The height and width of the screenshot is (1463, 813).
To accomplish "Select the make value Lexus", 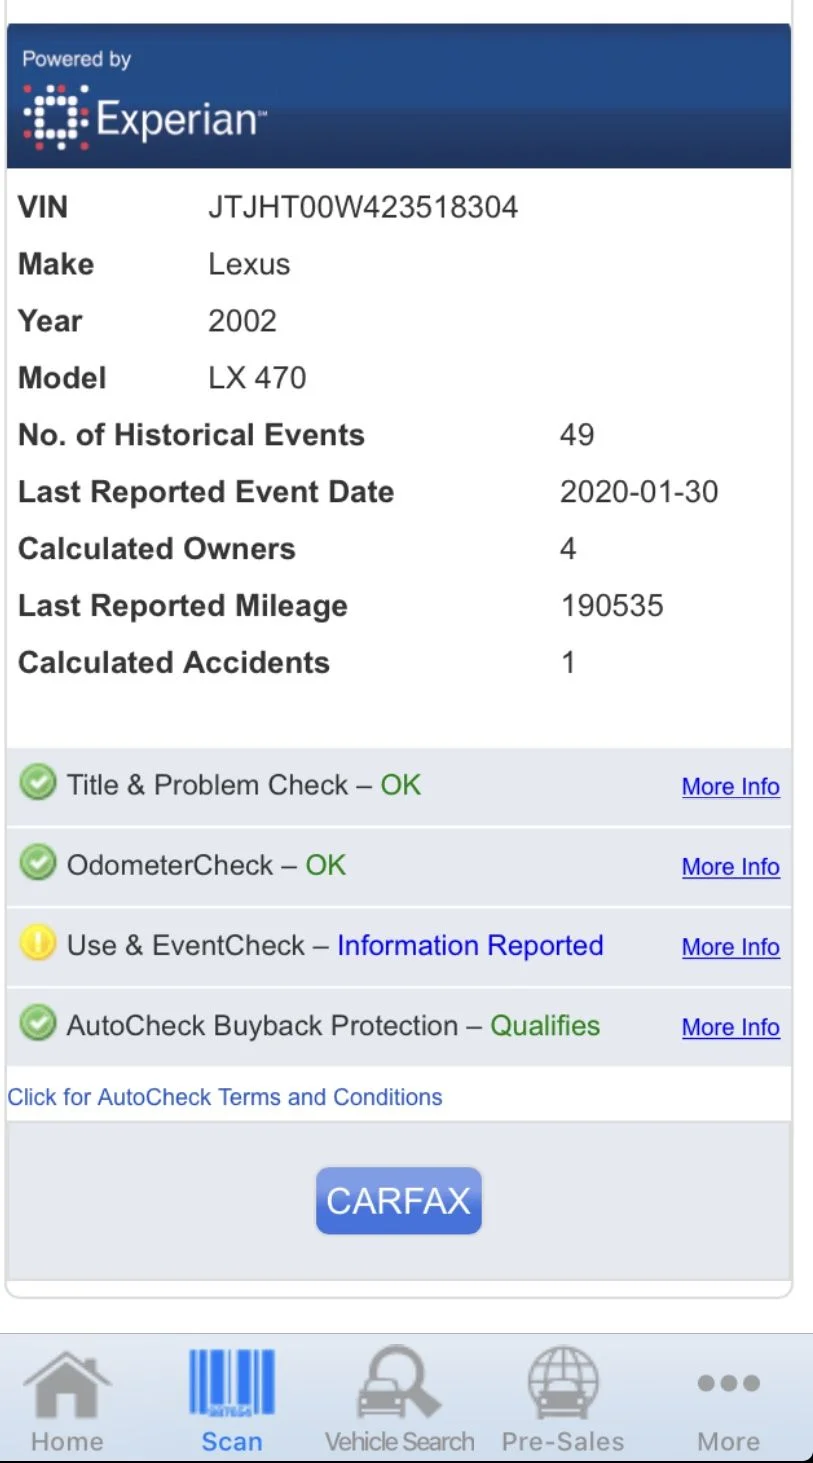I will (249, 264).
